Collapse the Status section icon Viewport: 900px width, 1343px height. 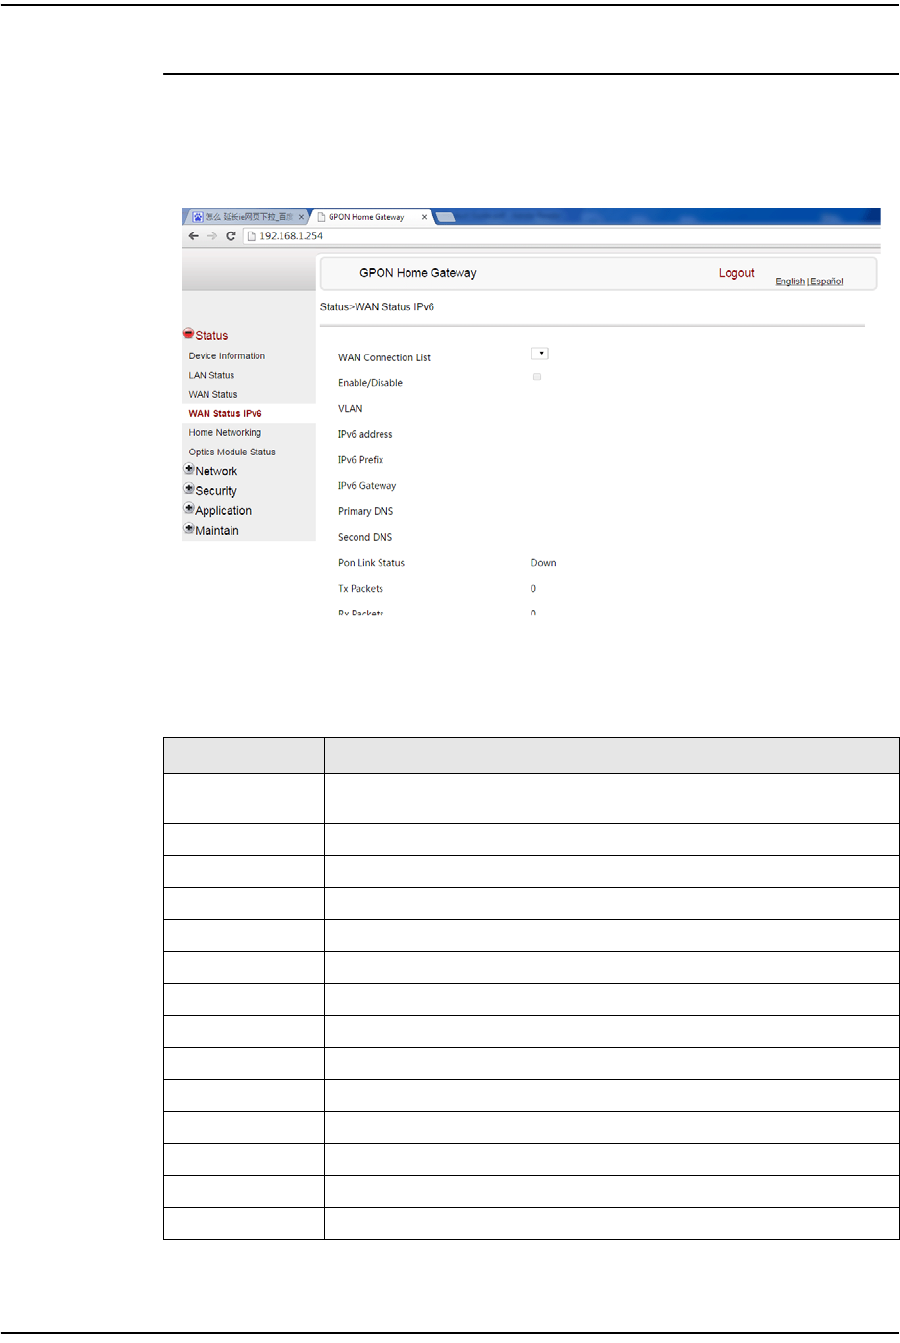tap(188, 335)
